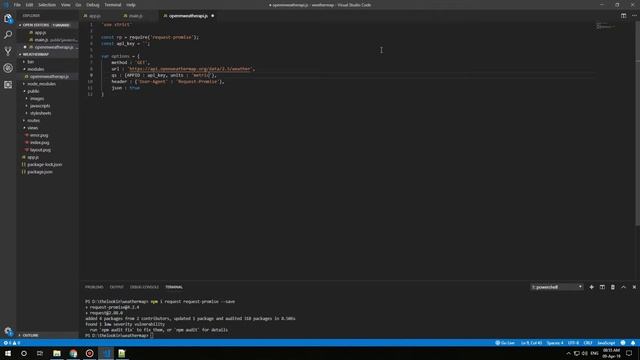Switch to the Debug Console panel tab
Image resolution: width=640 pixels, height=360 pixels.
(144, 287)
